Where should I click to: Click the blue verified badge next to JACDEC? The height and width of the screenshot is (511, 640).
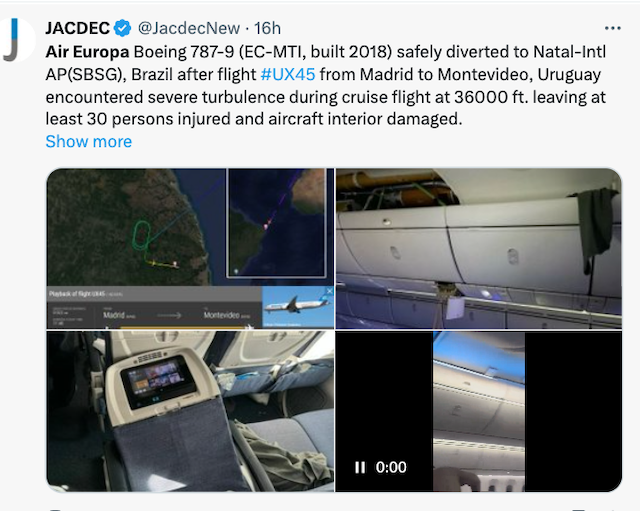[x=124, y=28]
